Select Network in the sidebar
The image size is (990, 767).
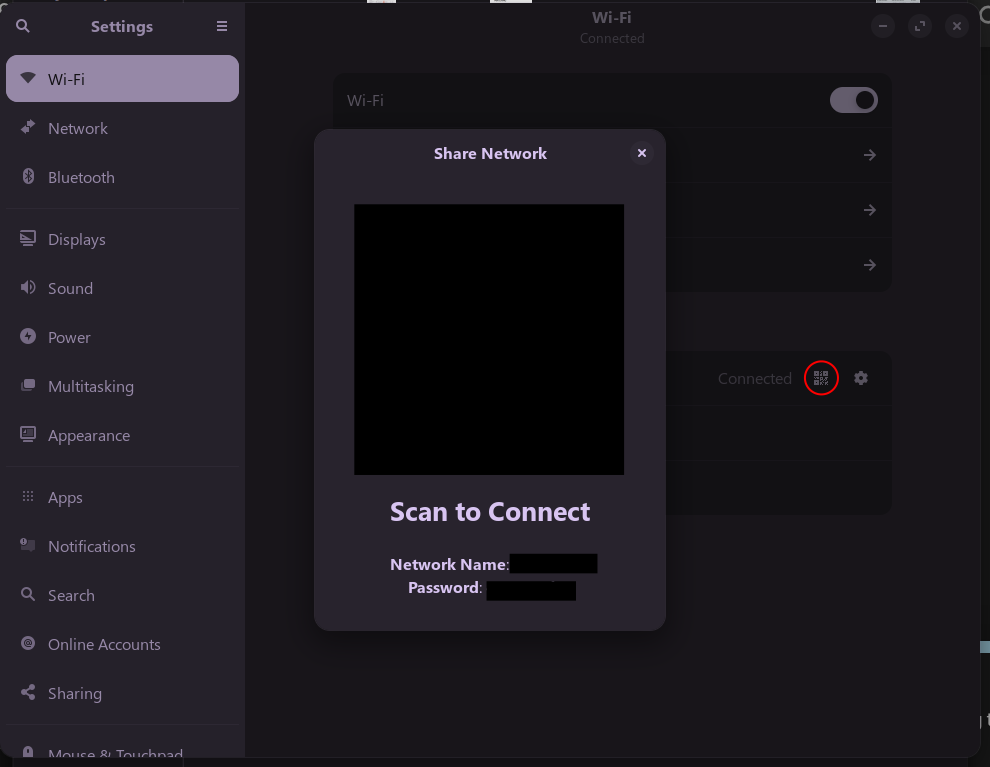(78, 128)
